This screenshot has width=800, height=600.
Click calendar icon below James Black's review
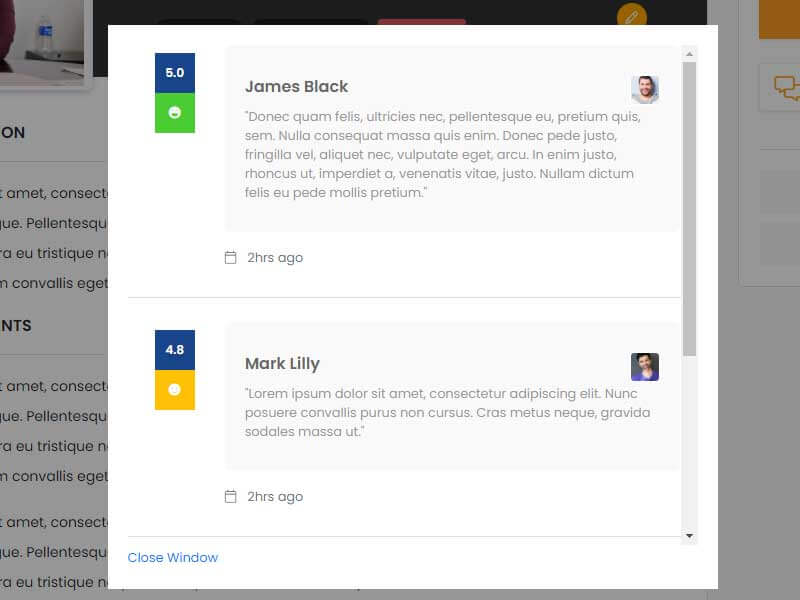pyautogui.click(x=231, y=258)
